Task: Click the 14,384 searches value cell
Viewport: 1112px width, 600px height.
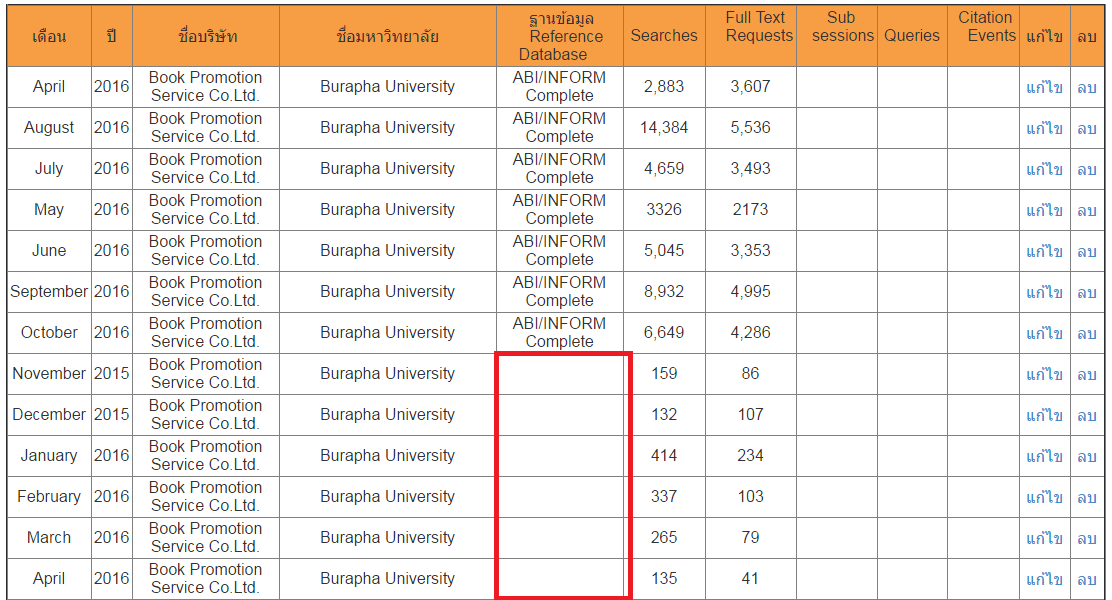Action: click(664, 128)
